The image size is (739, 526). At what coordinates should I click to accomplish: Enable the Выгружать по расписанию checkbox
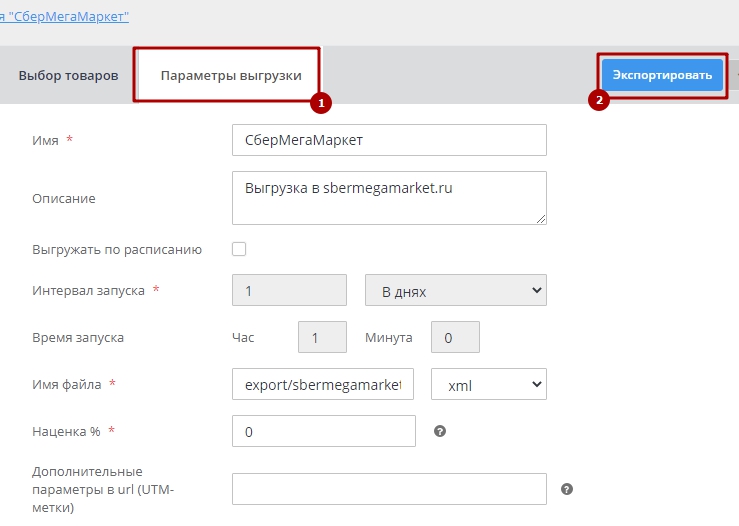239,249
